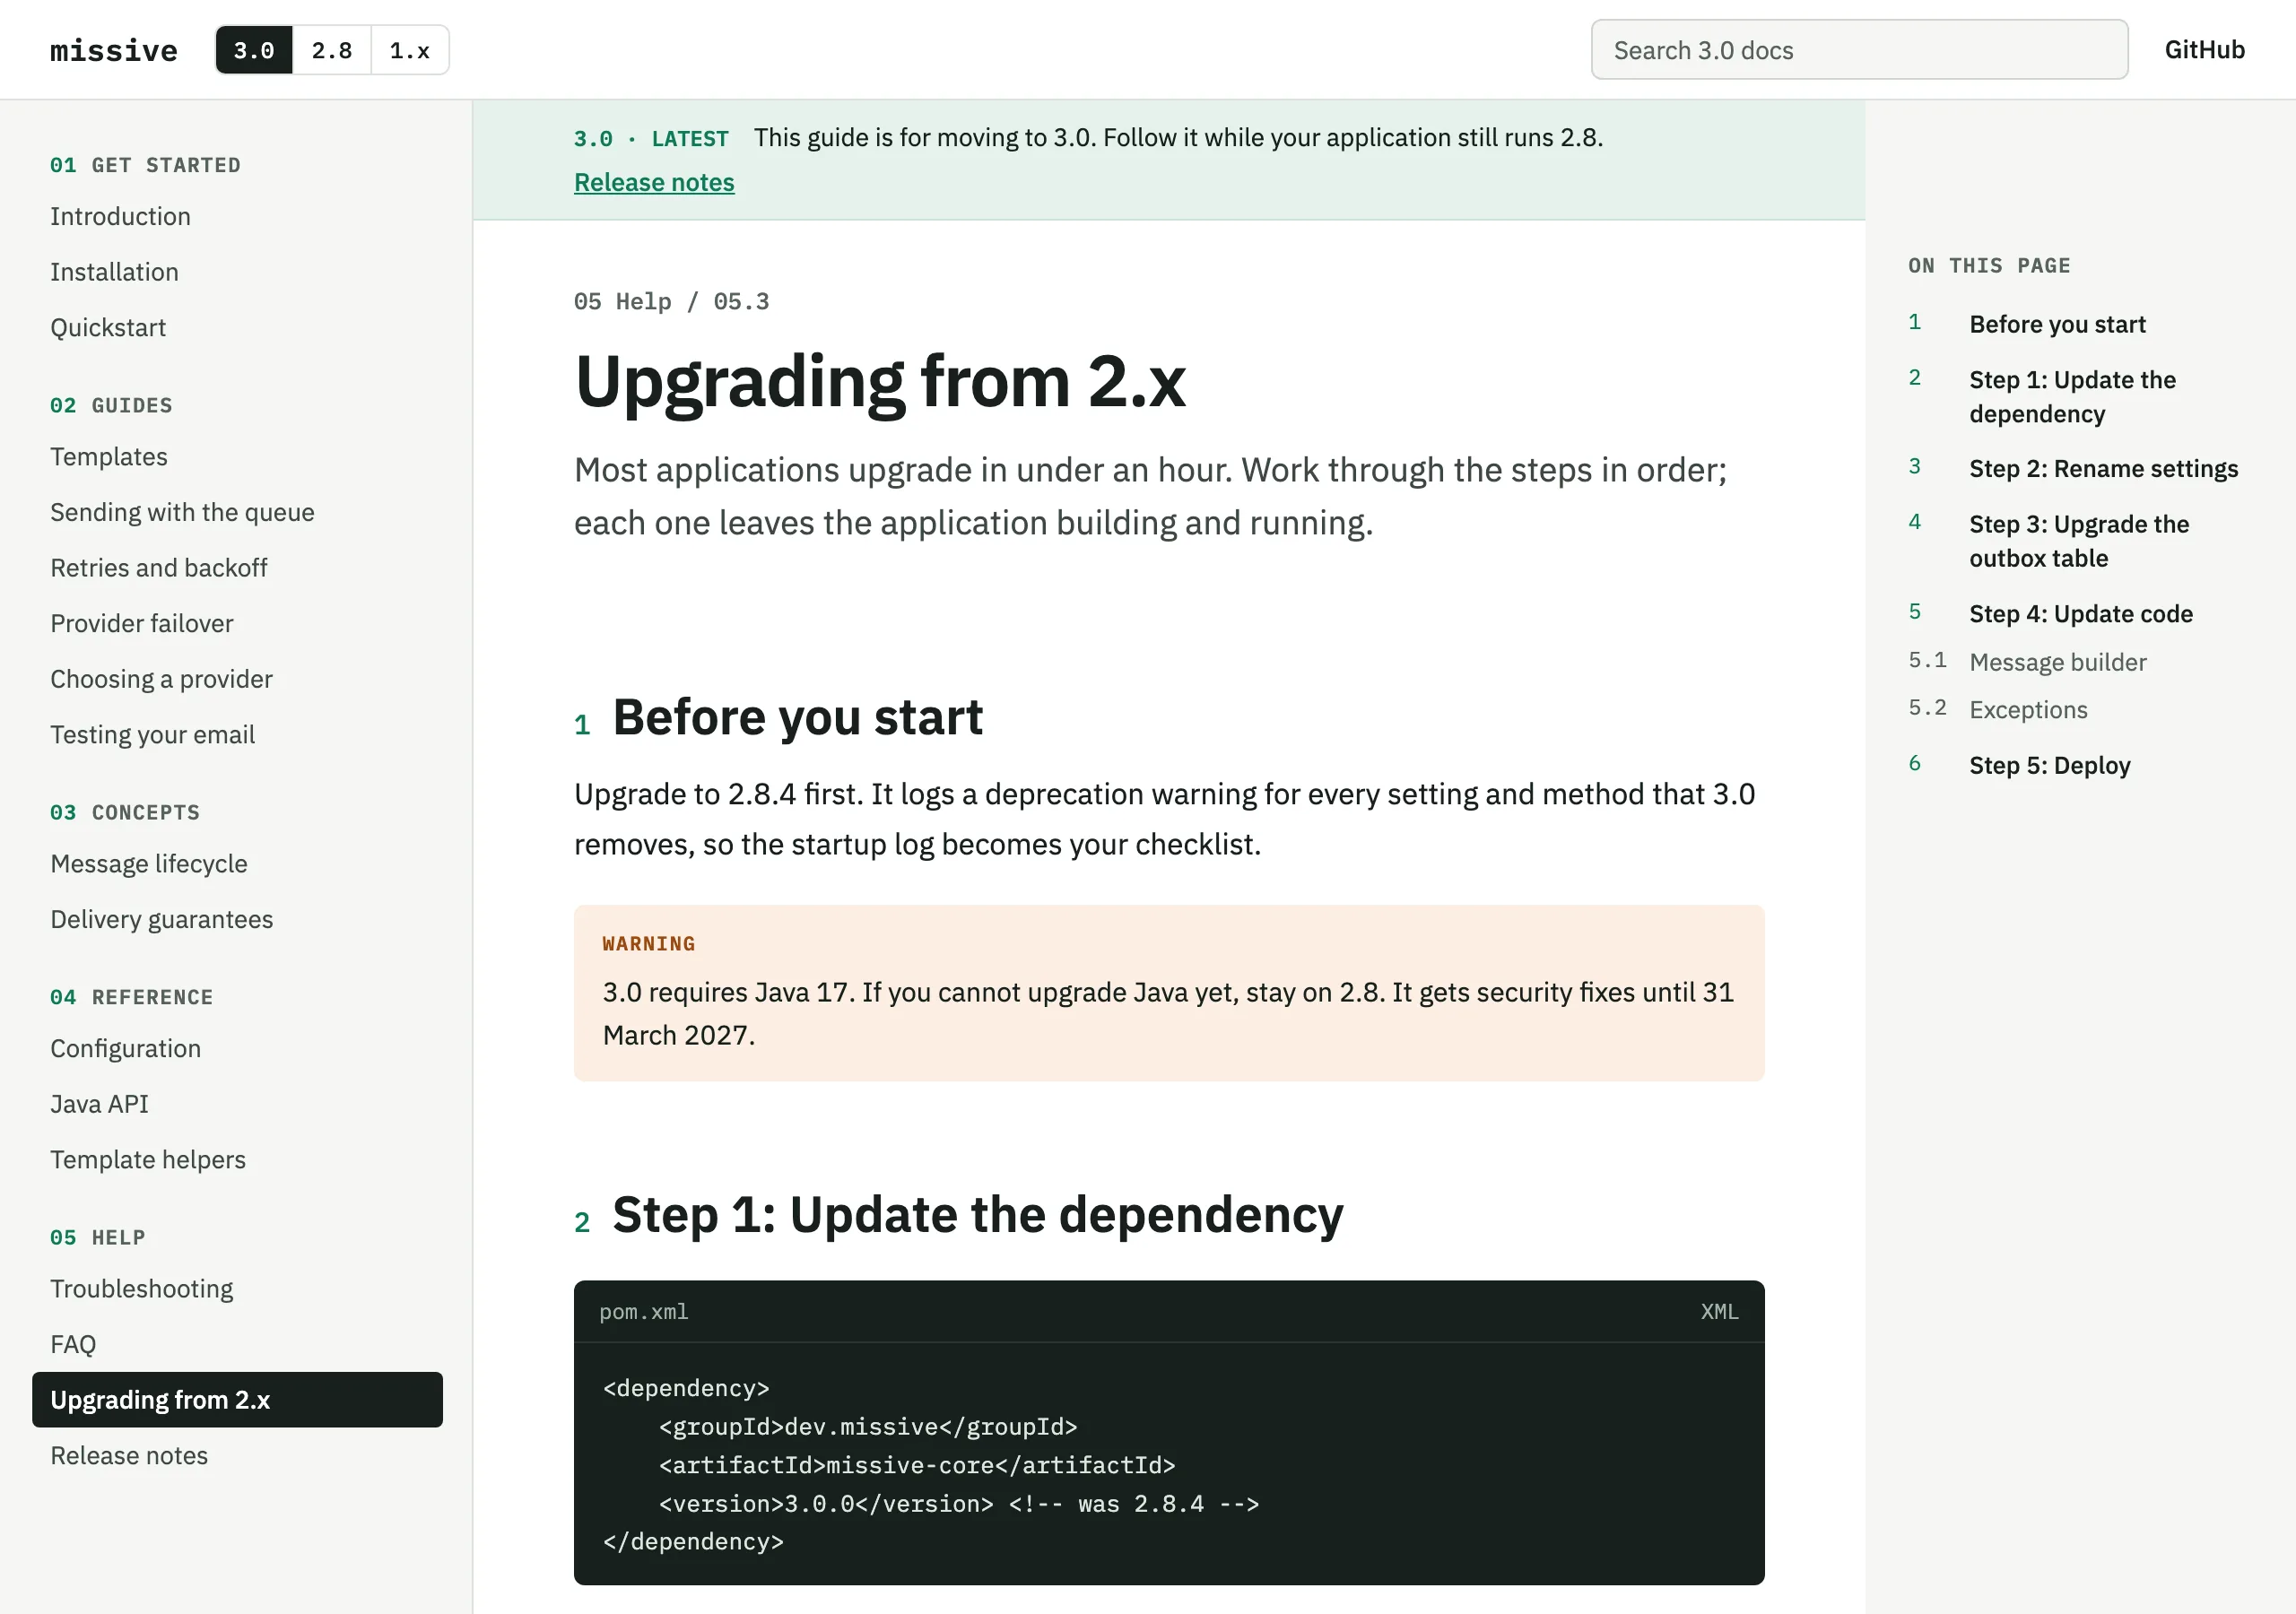Open Message lifecycle concept page
The width and height of the screenshot is (2296, 1614).
click(x=149, y=864)
